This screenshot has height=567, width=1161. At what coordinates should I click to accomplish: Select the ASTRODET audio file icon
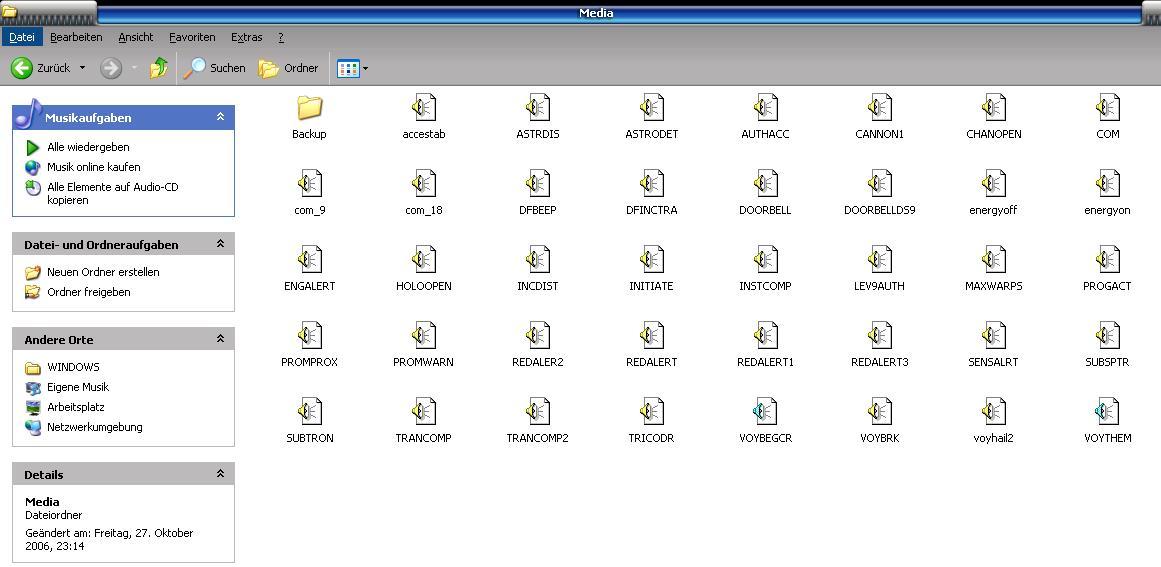click(x=652, y=108)
